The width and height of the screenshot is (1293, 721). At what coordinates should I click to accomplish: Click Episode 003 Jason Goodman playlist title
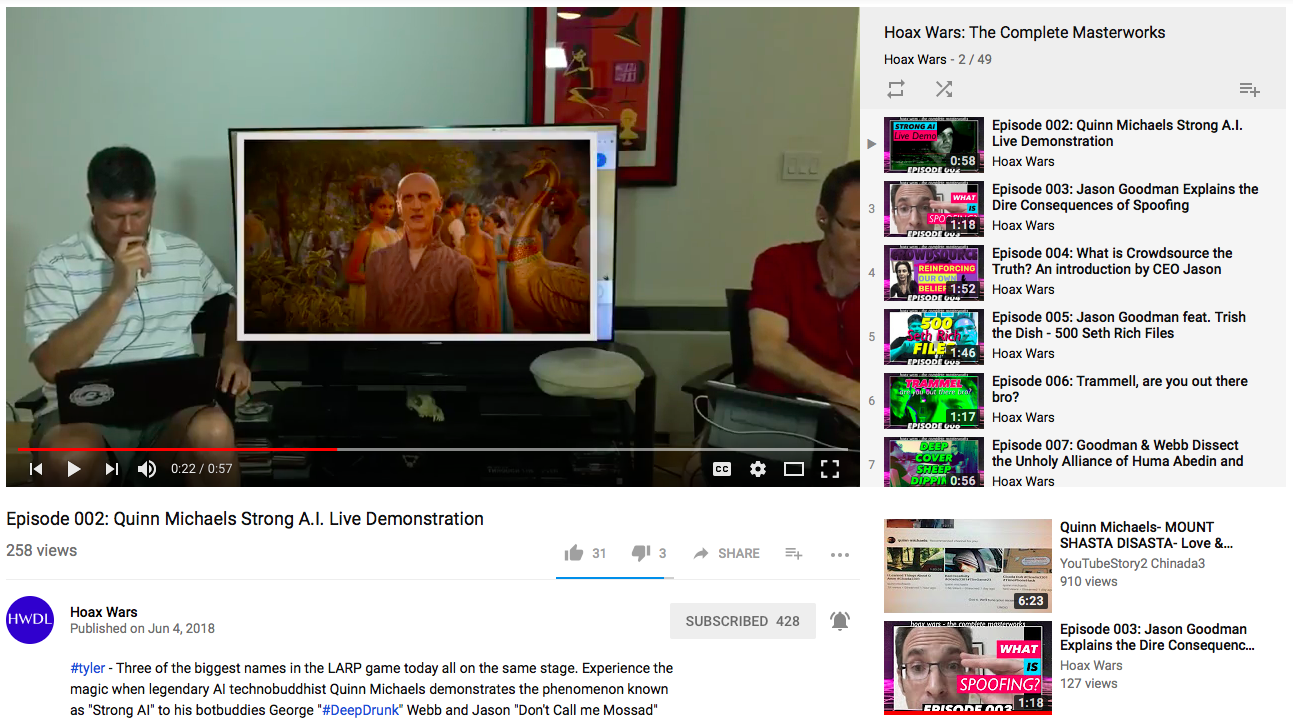coord(1125,197)
